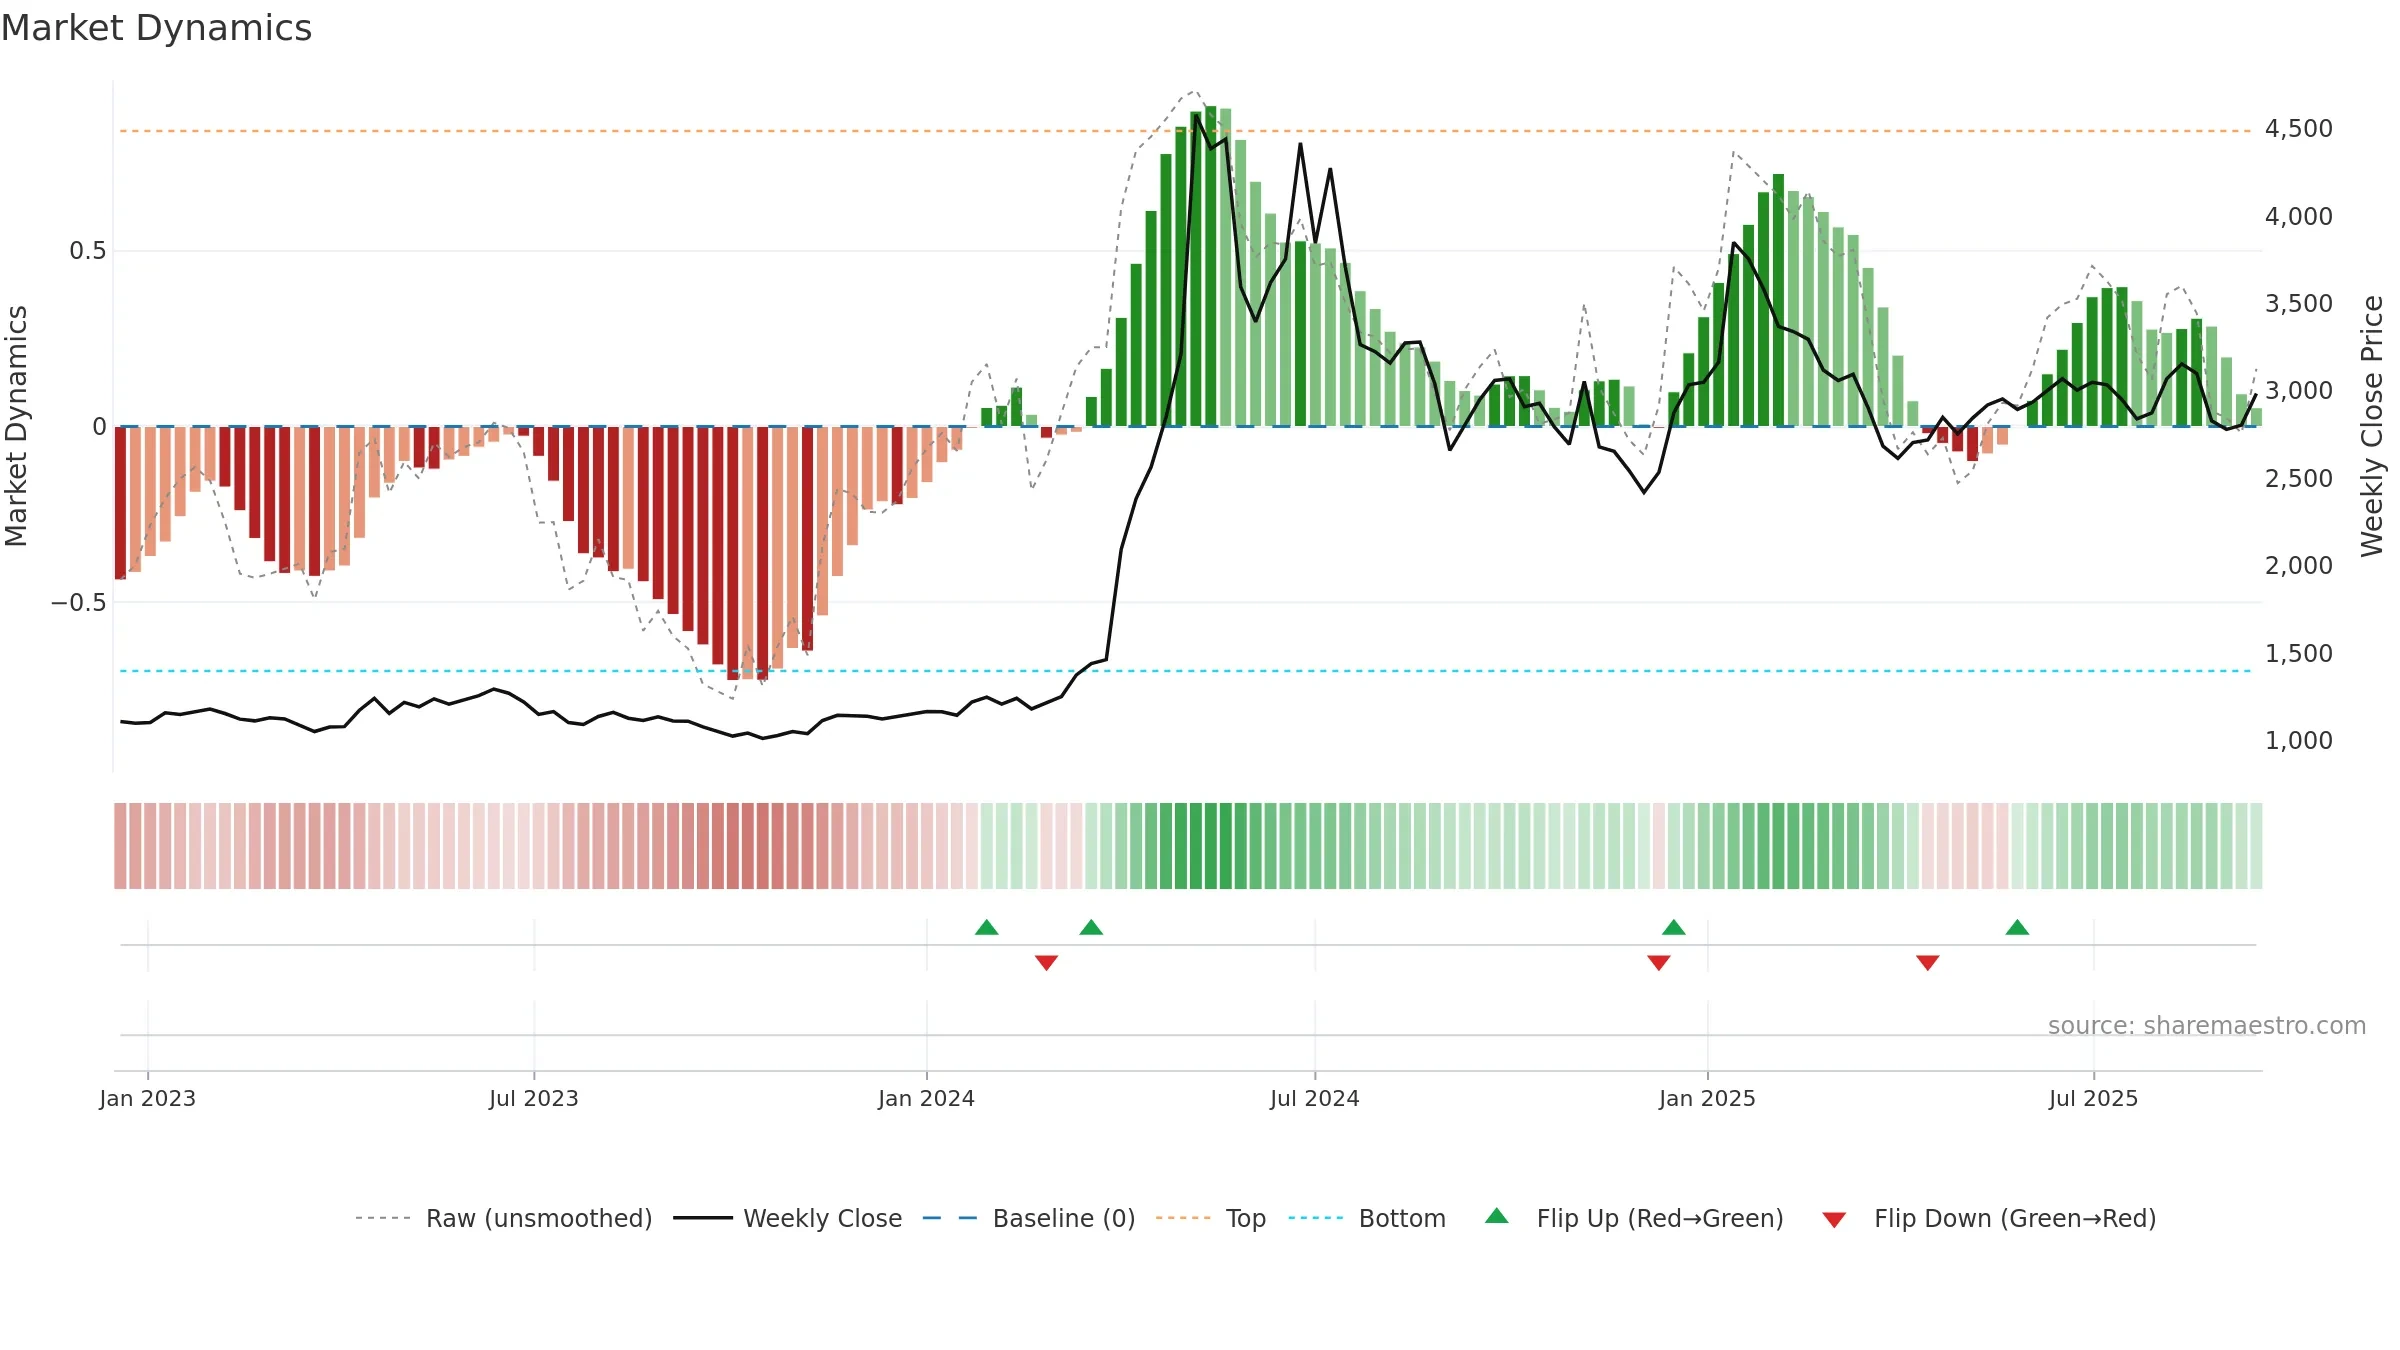Toggle Flip Down (Green→Red) legend entry

pyautogui.click(x=1989, y=1218)
